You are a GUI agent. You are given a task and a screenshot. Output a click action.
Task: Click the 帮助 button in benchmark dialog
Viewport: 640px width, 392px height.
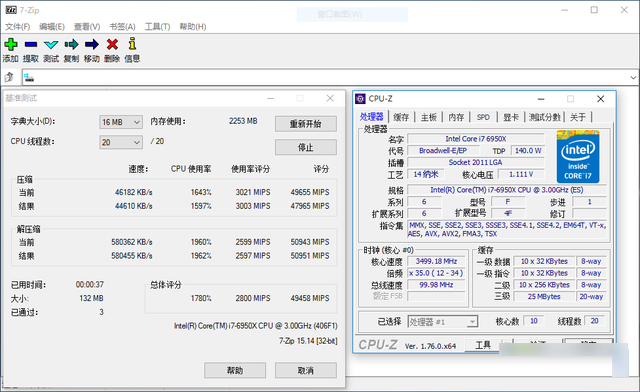(x=235, y=370)
